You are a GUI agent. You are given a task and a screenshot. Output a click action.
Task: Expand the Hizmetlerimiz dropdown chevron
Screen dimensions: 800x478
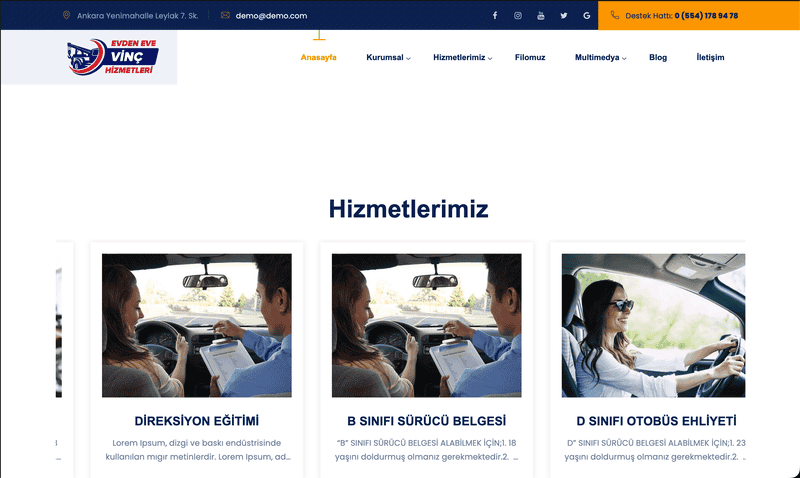pos(490,58)
